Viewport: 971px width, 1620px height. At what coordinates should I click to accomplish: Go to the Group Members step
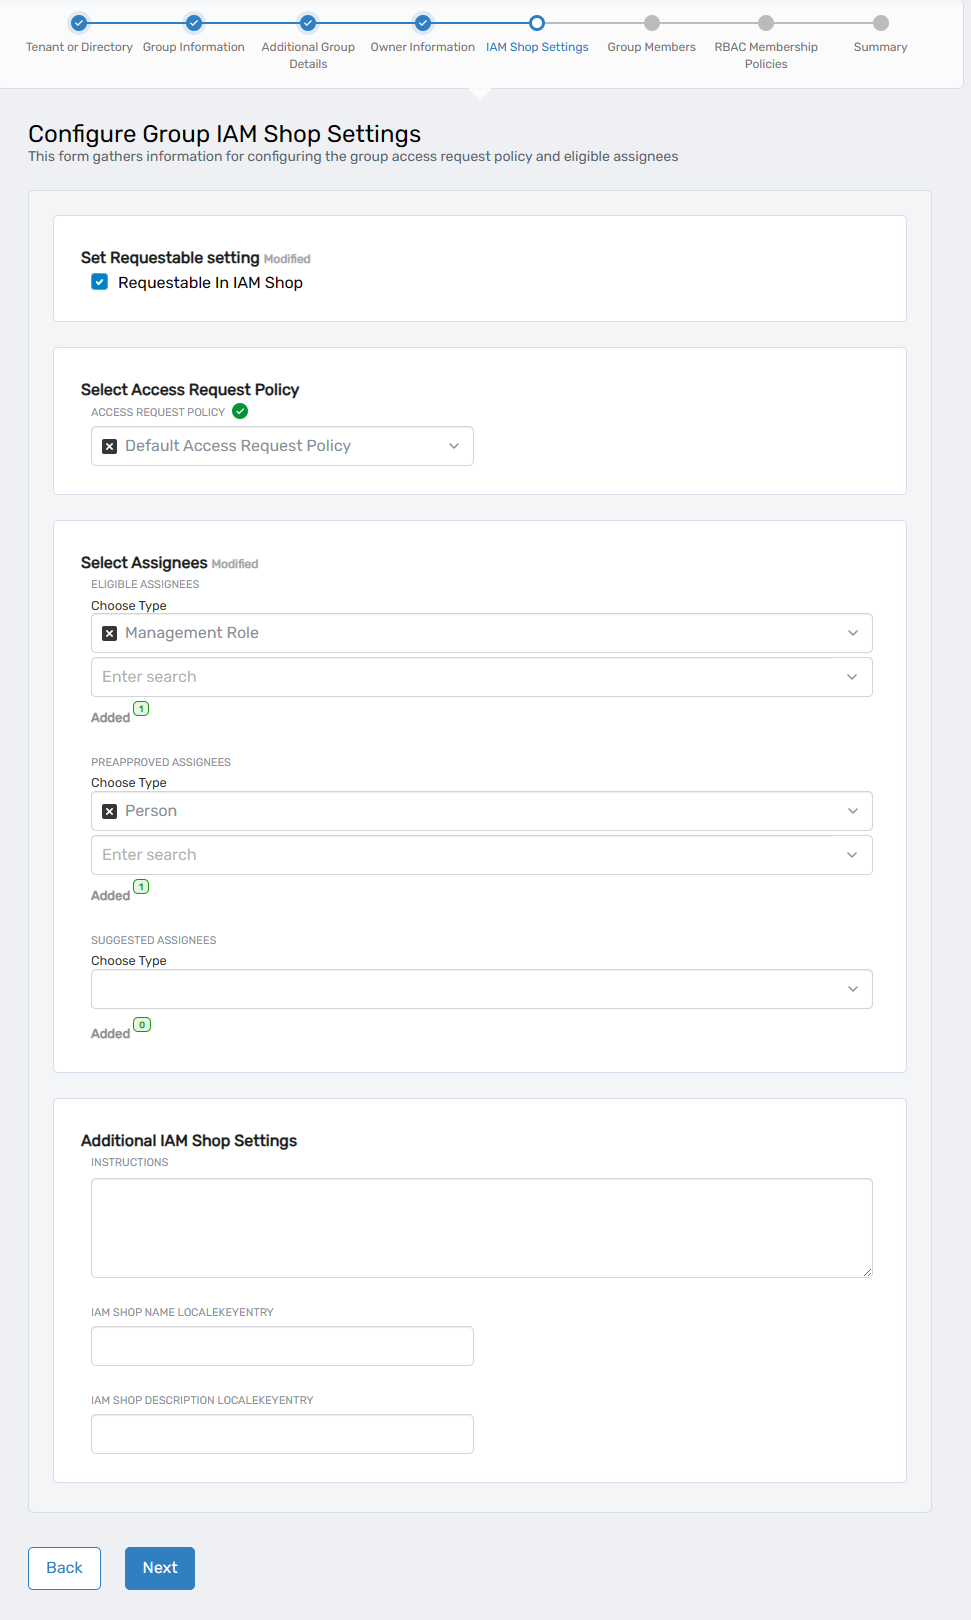click(x=651, y=23)
